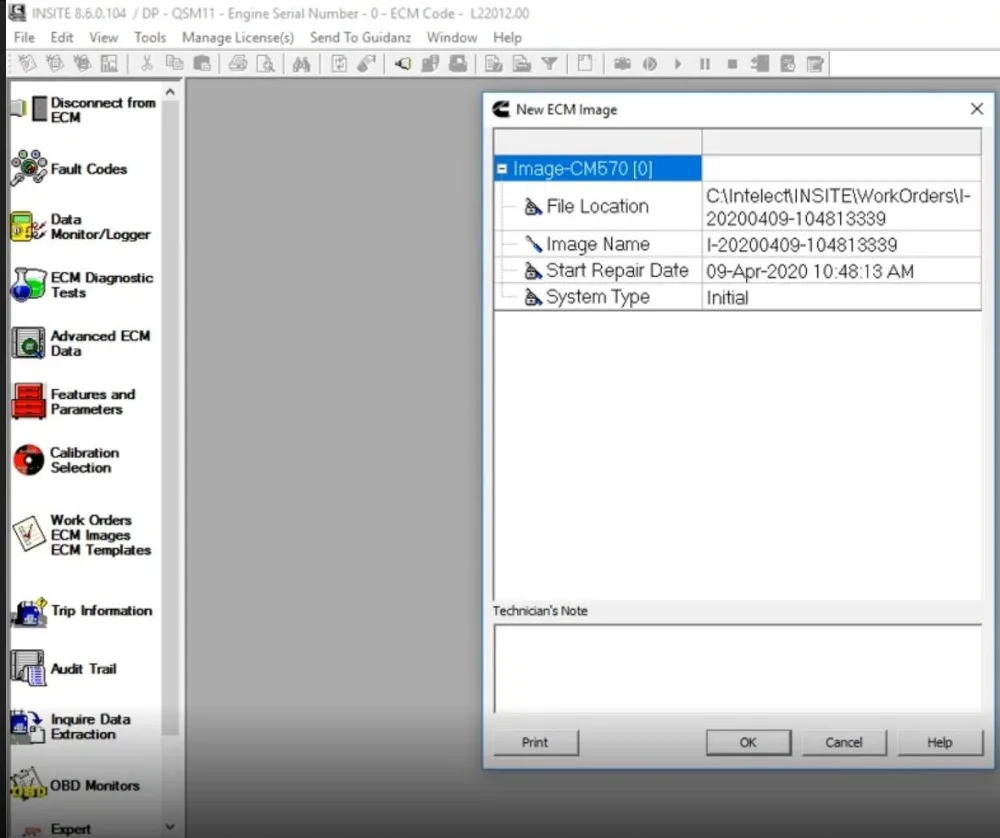Close the New ECM Image dialog

(976, 109)
